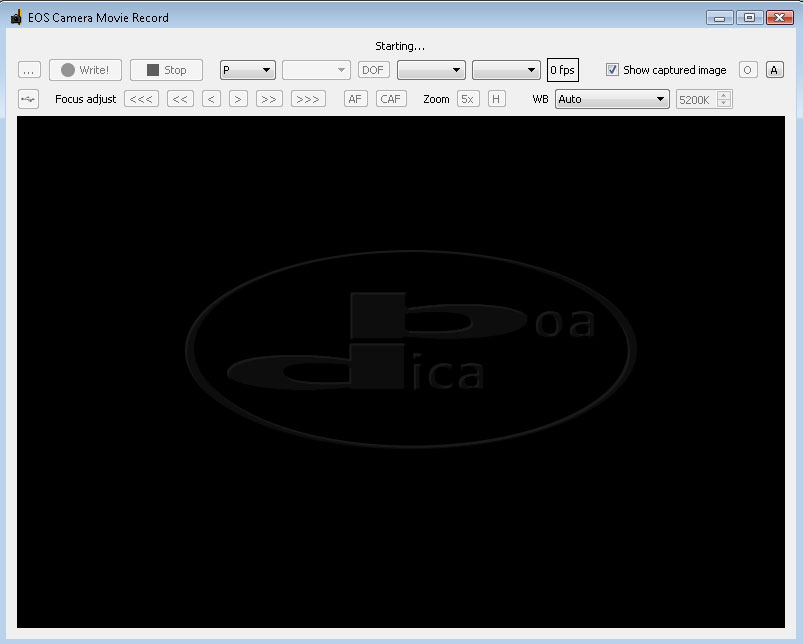Click the >> medium focus adjust button
The width and height of the screenshot is (803, 644).
269,99
